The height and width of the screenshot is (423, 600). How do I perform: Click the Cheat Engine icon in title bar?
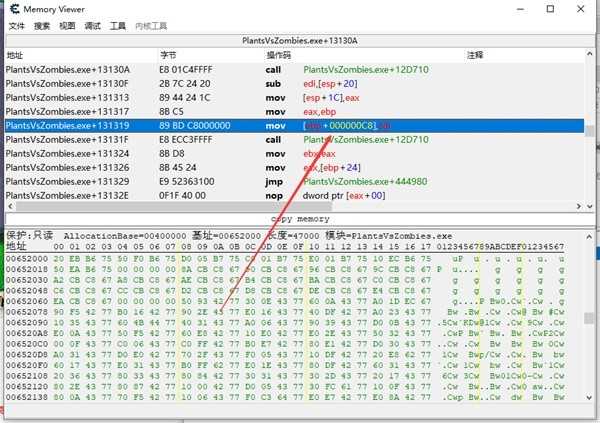tap(12, 9)
